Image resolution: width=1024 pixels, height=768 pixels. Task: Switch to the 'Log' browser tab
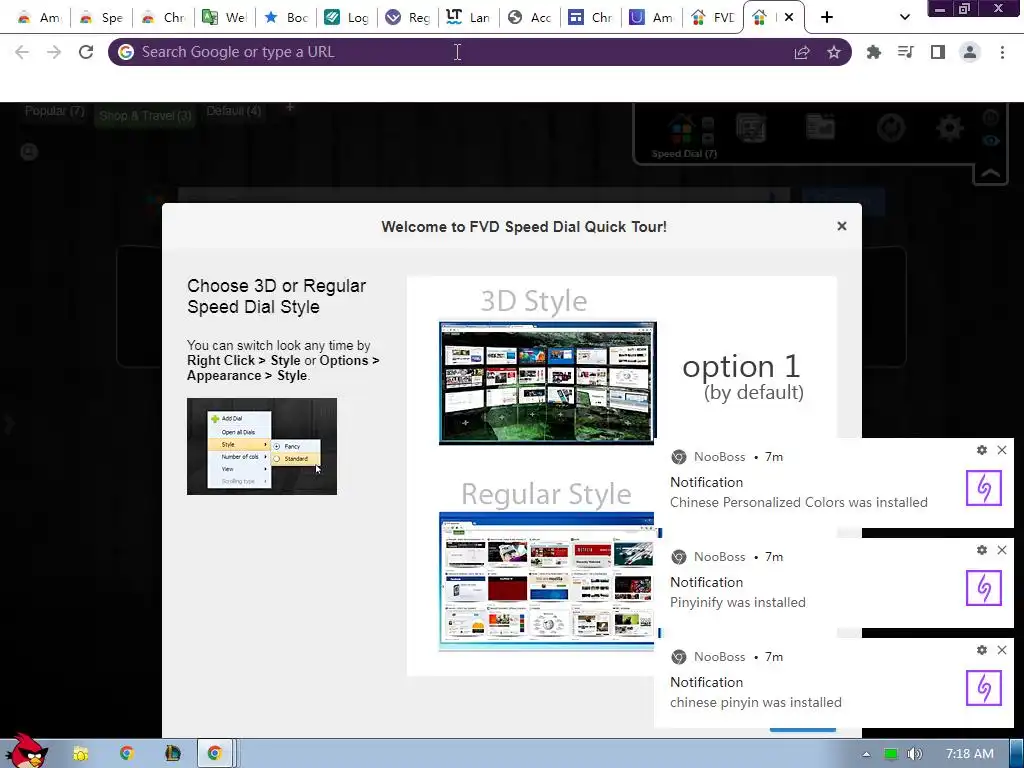coord(347,18)
